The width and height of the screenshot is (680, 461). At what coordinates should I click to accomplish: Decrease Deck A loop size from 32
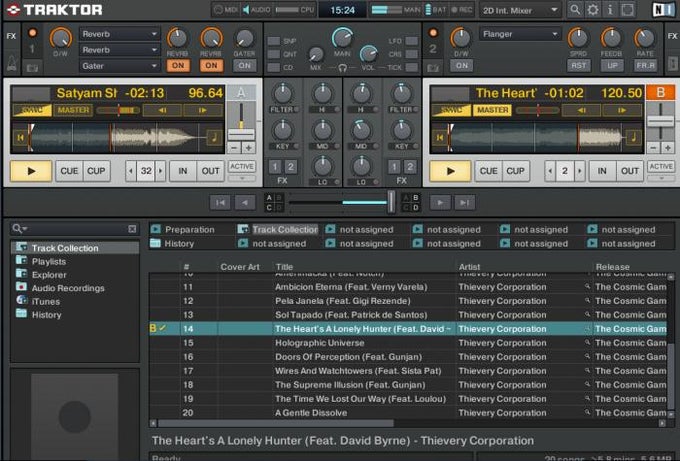(x=131, y=171)
